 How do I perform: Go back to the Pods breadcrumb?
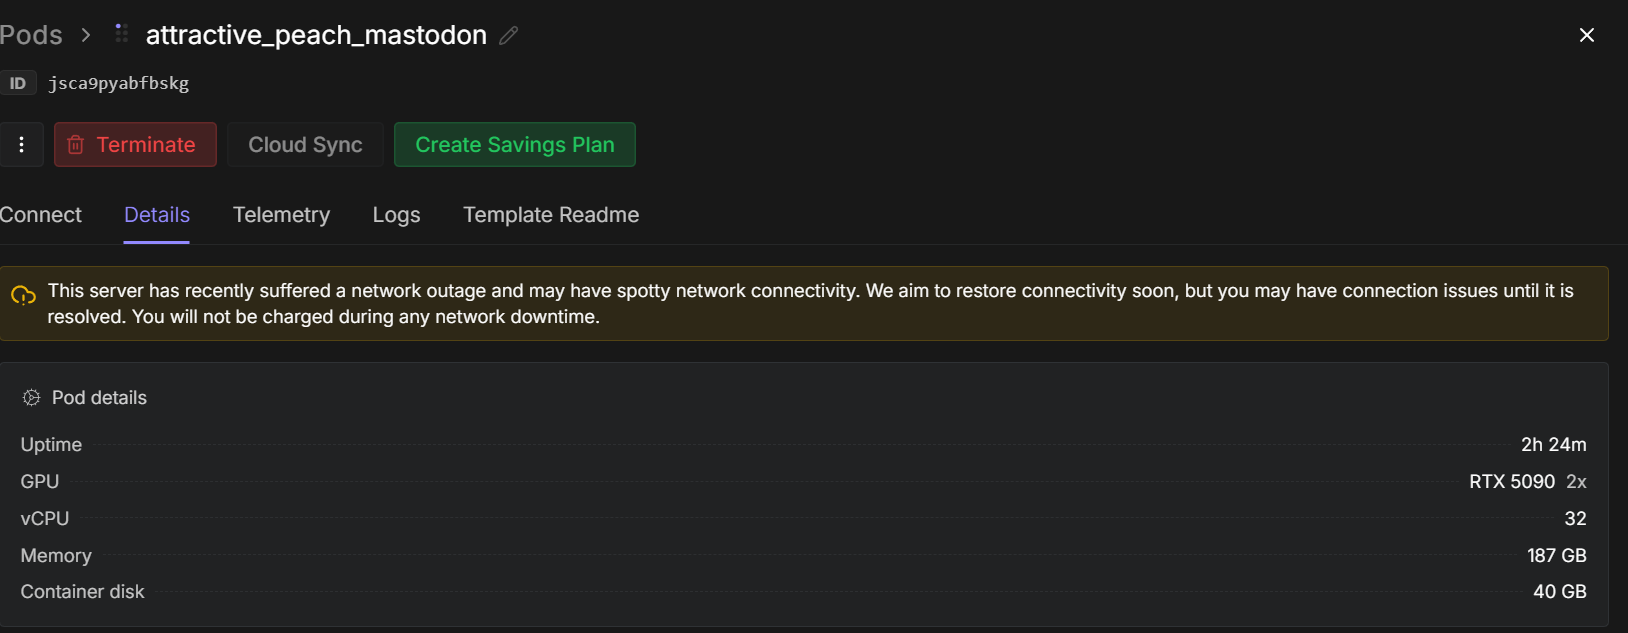(31, 35)
